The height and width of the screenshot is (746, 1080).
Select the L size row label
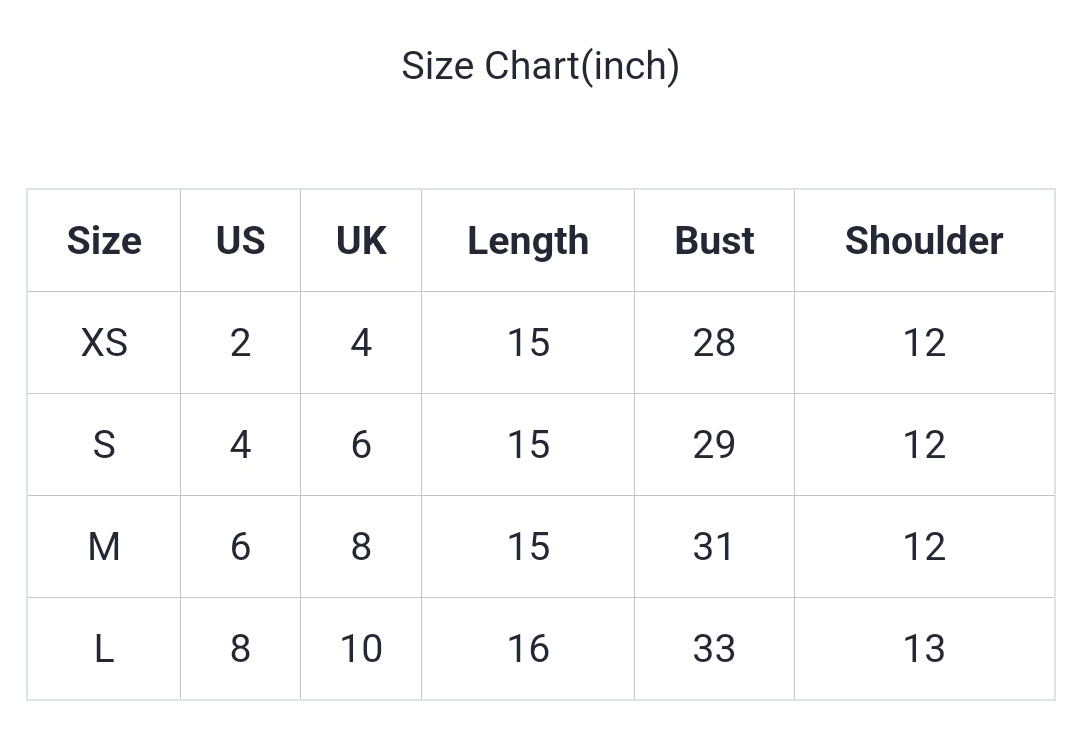click(104, 648)
